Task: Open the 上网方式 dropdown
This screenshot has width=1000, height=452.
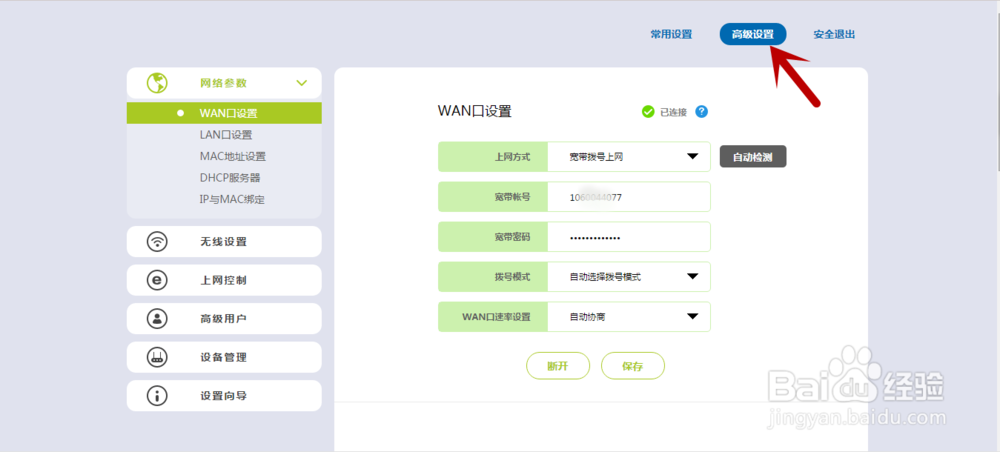Action: click(629, 157)
